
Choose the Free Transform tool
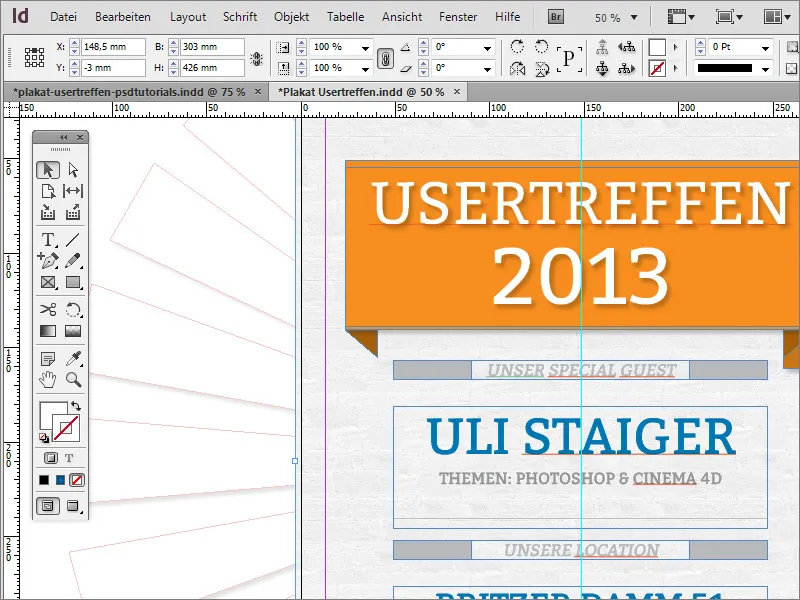click(73, 309)
